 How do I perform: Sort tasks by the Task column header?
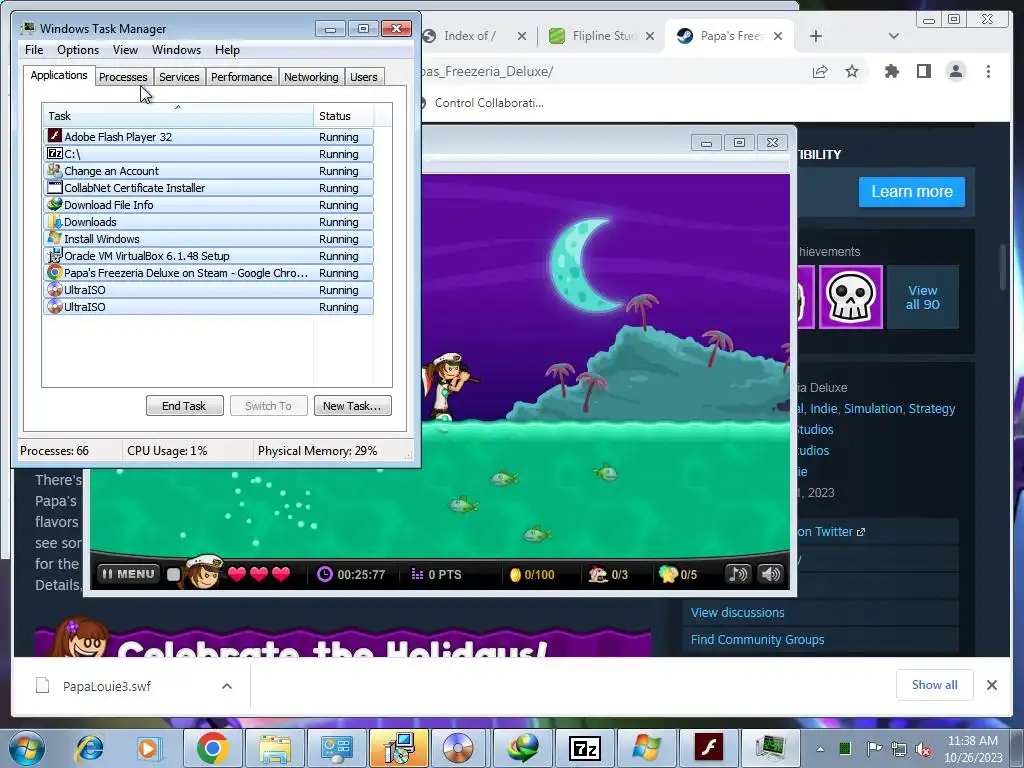click(x=178, y=116)
